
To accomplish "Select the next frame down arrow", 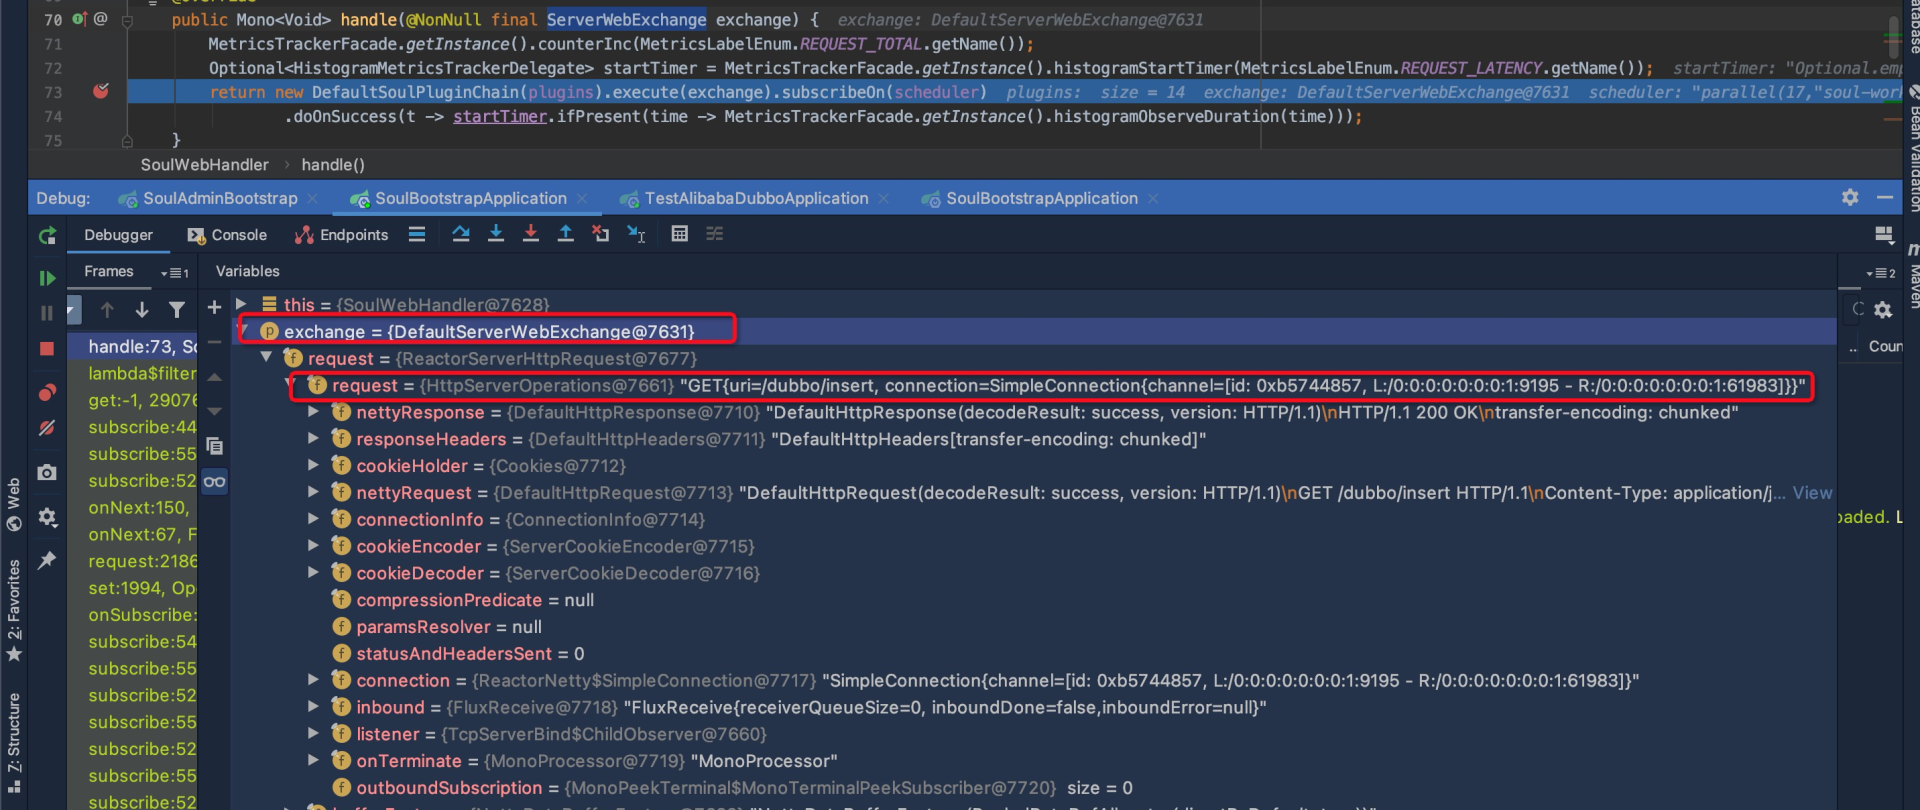I will click(142, 310).
